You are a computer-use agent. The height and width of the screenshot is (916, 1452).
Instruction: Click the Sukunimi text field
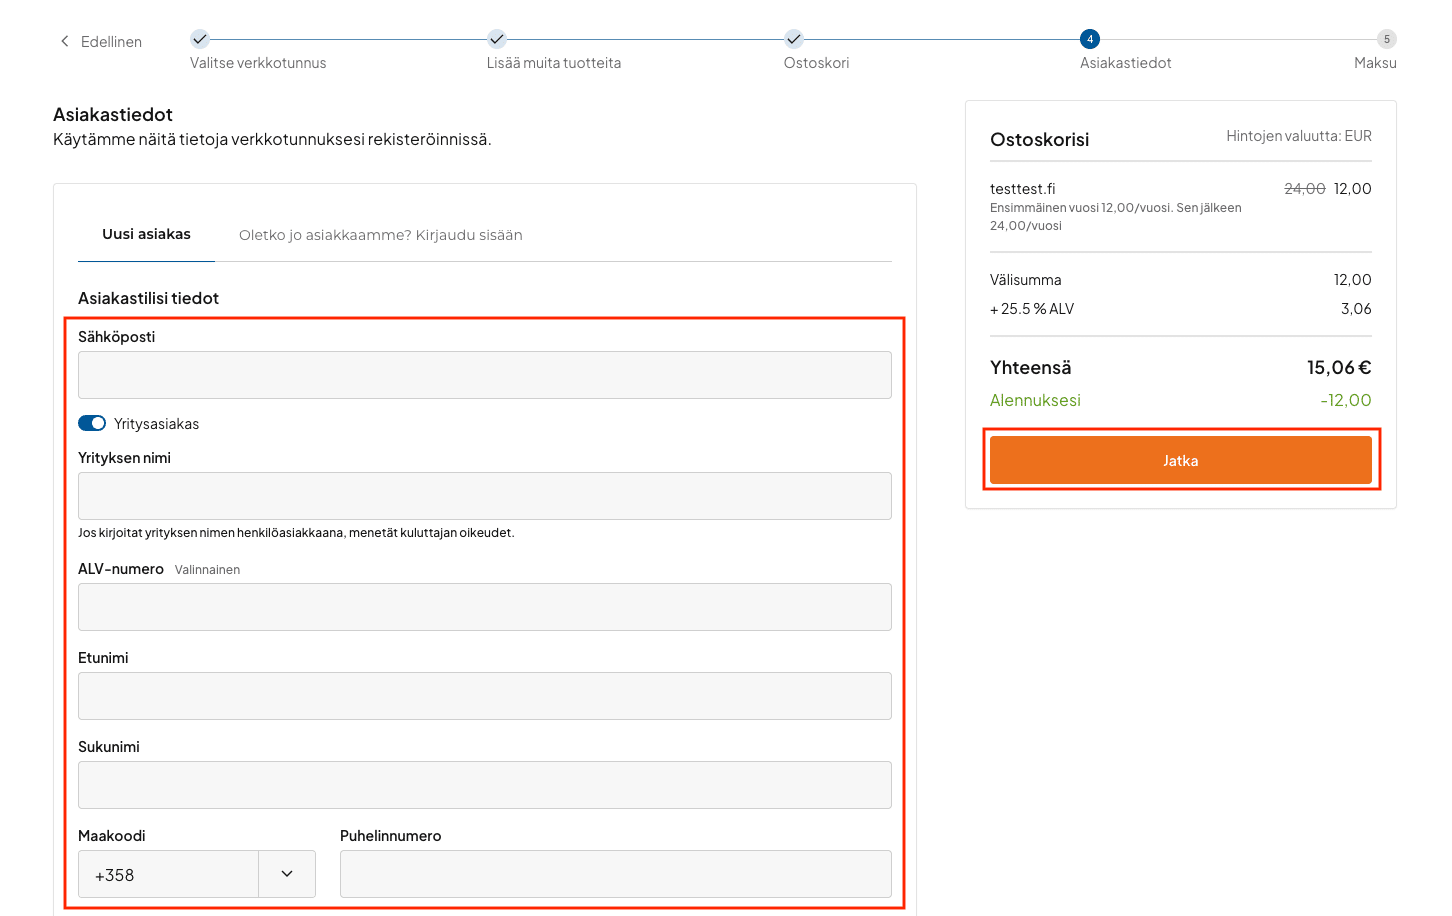484,785
